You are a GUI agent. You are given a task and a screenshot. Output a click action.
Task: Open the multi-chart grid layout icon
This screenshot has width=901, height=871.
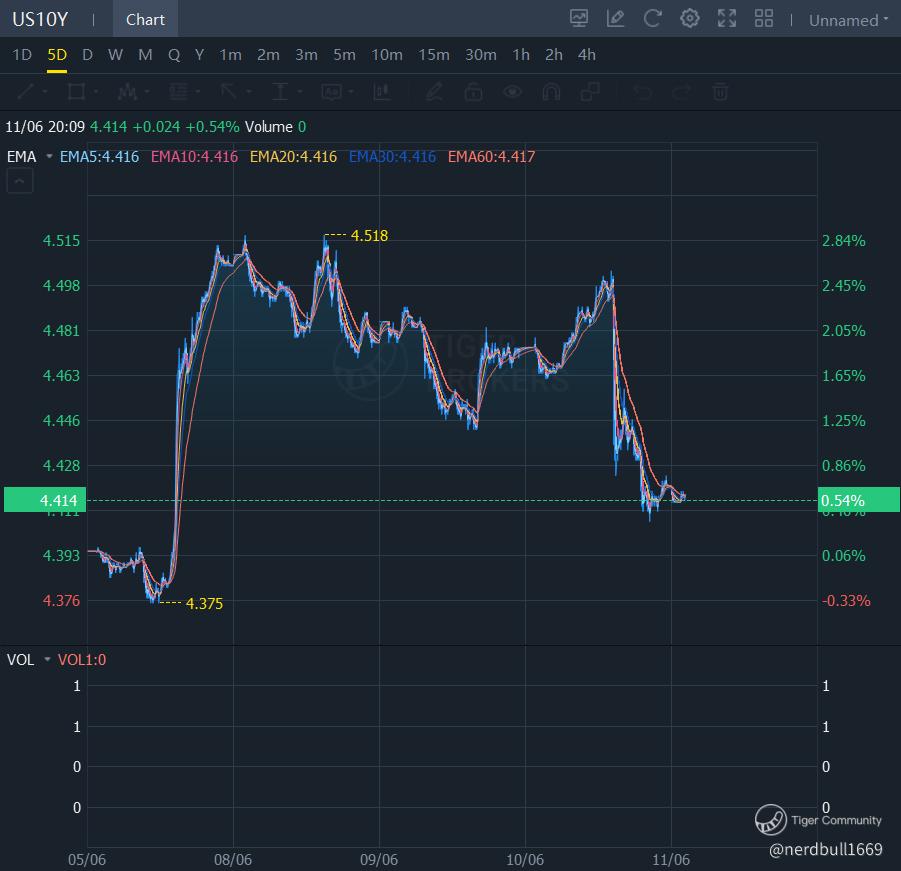click(x=764, y=18)
